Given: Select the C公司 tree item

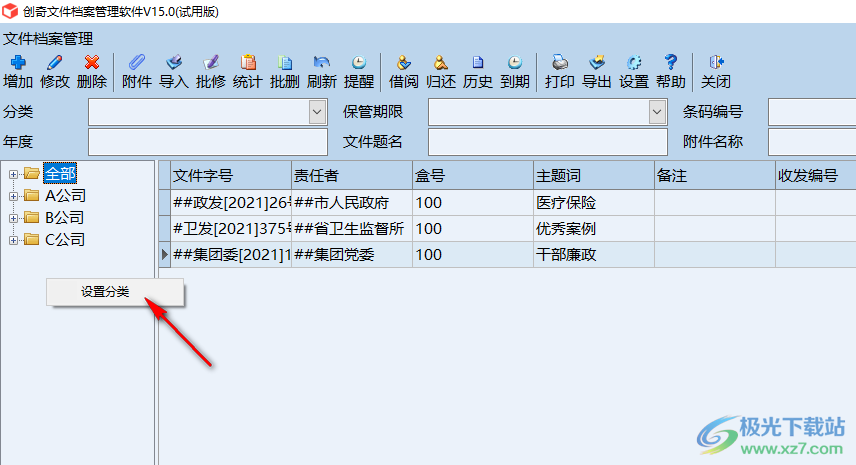Looking at the screenshot, I should click(64, 239).
